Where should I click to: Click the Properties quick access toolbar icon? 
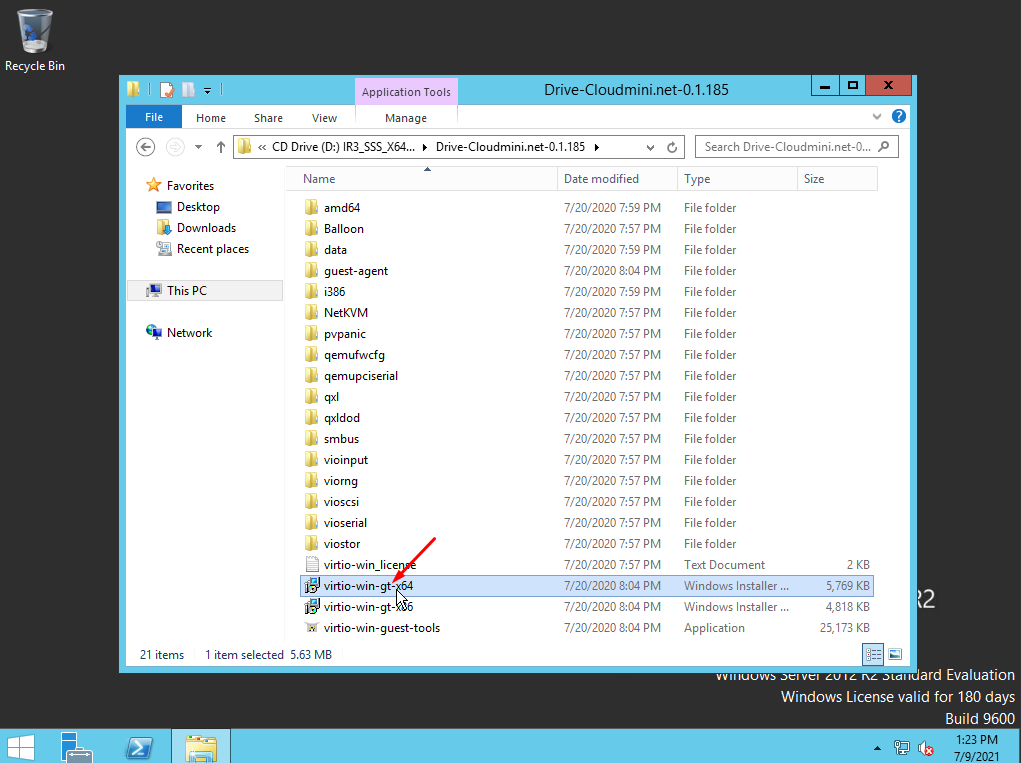[x=167, y=90]
